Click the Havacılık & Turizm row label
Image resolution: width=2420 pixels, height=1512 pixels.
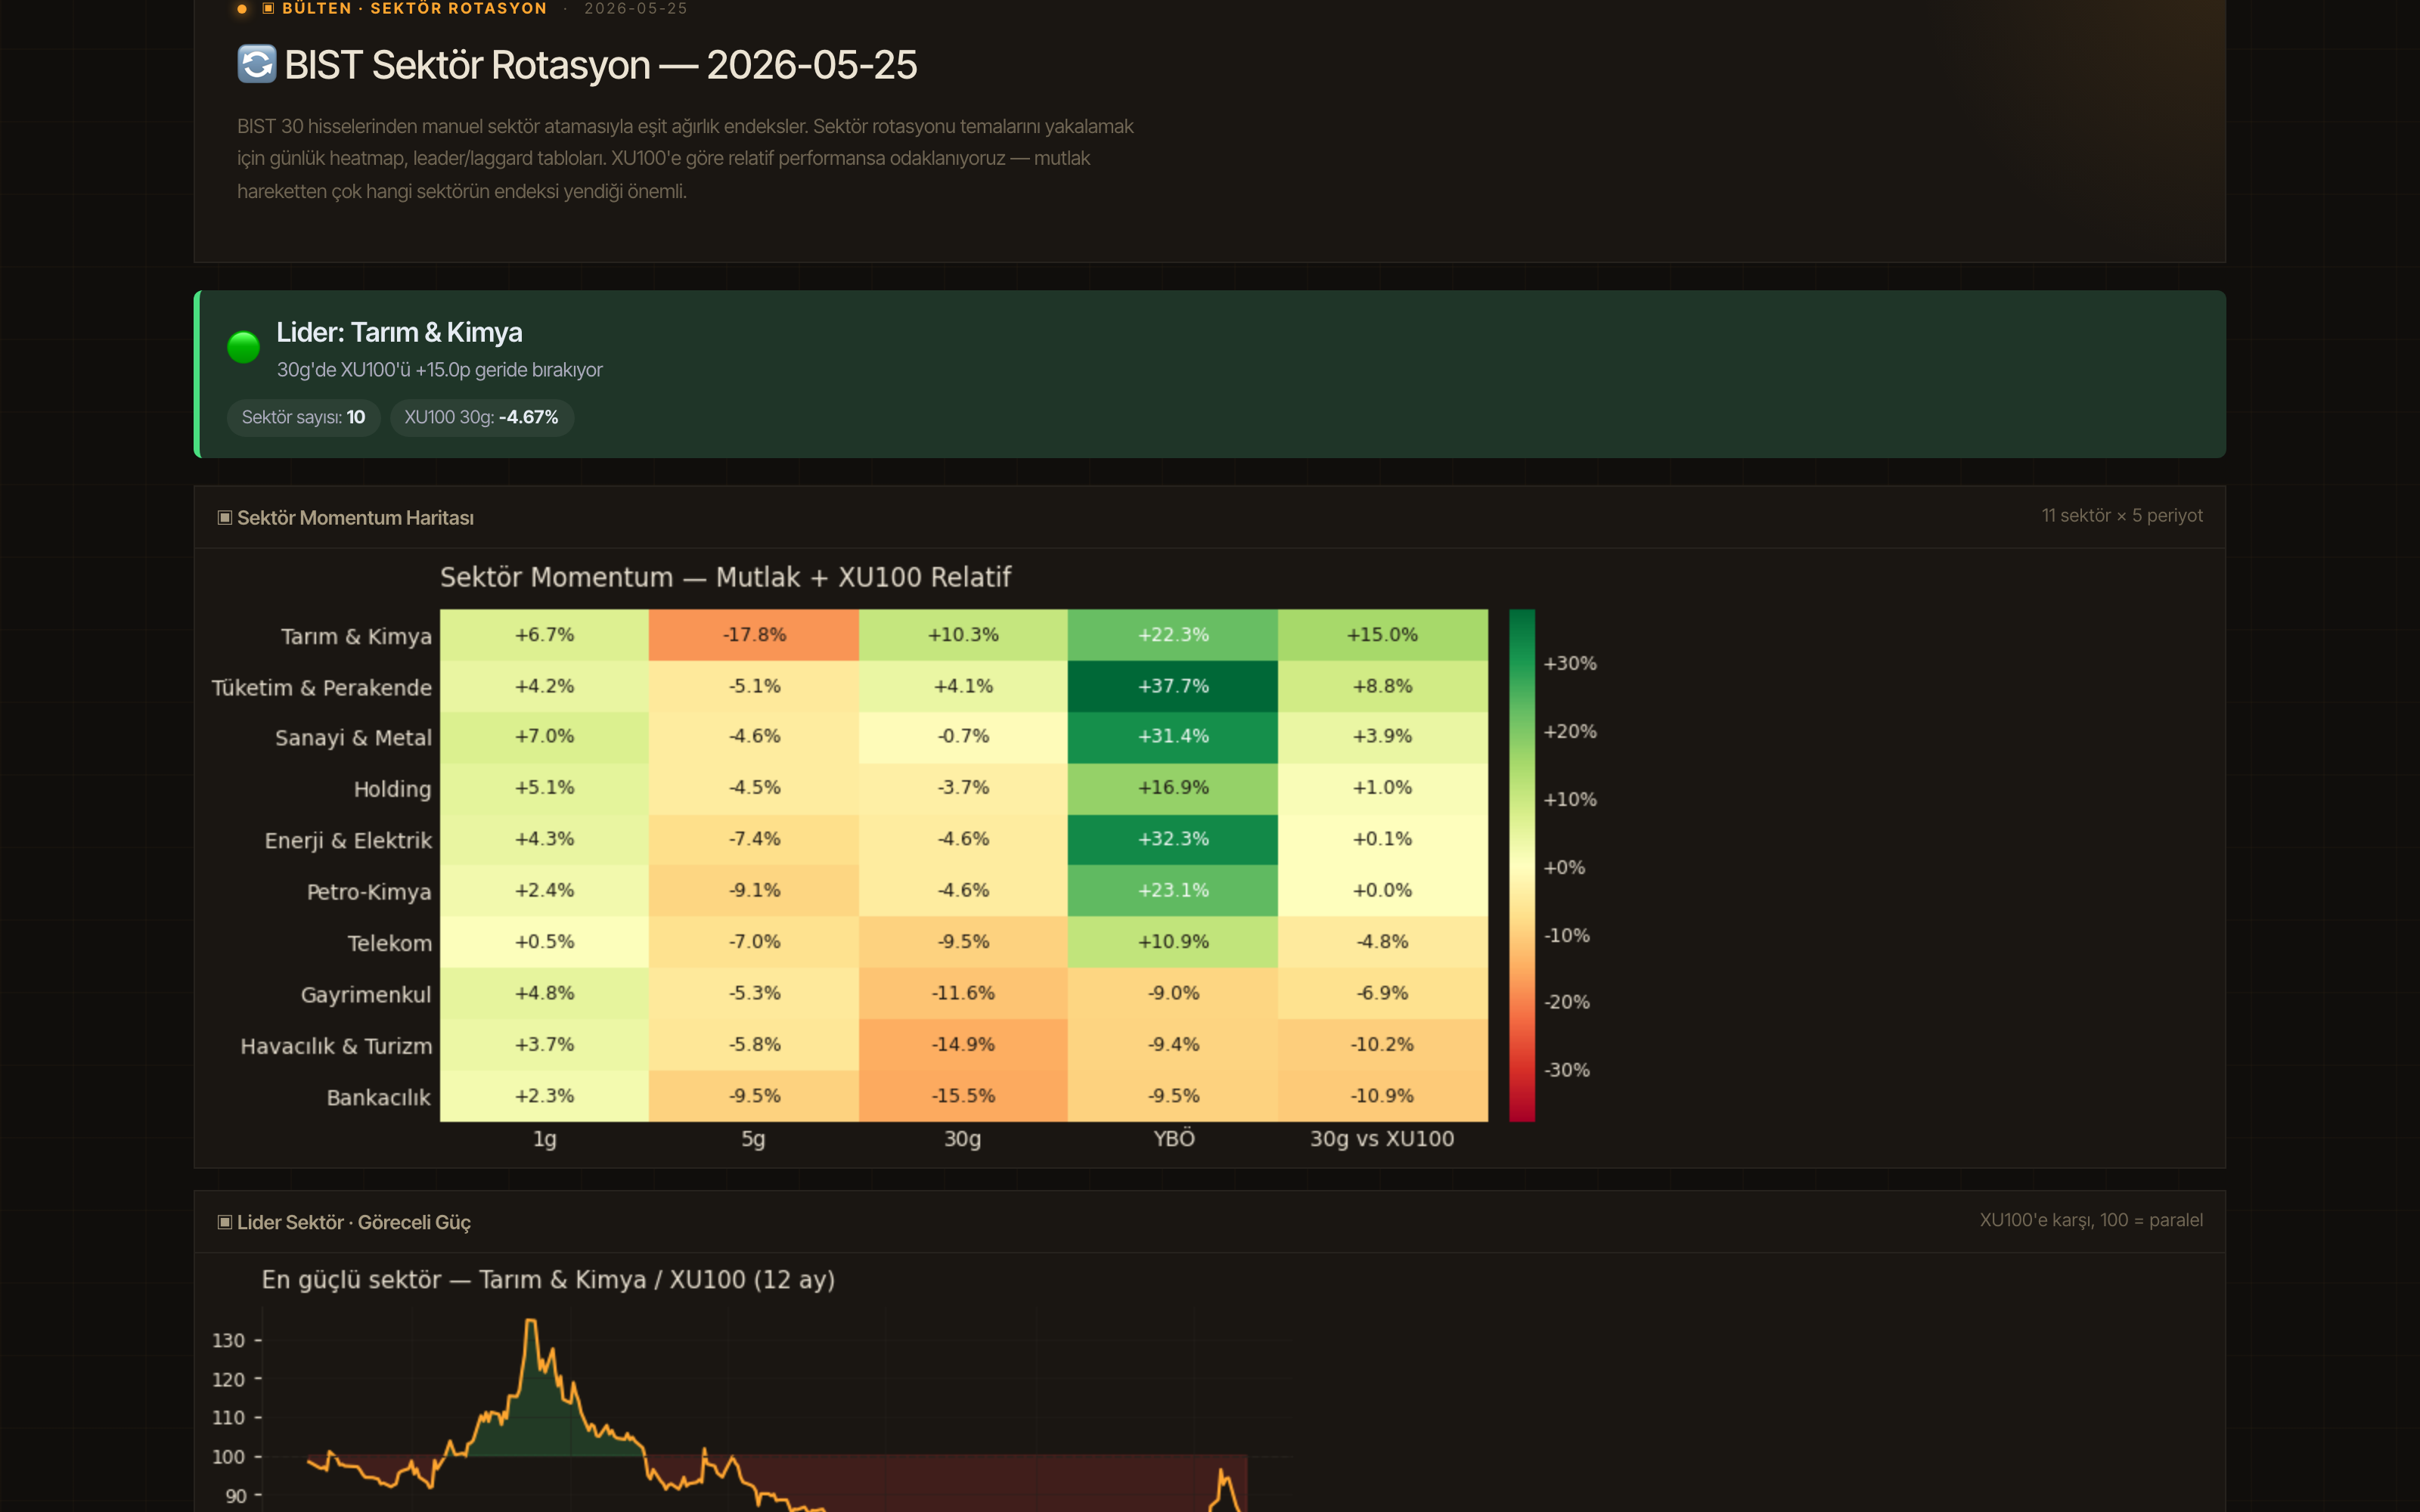[336, 1046]
